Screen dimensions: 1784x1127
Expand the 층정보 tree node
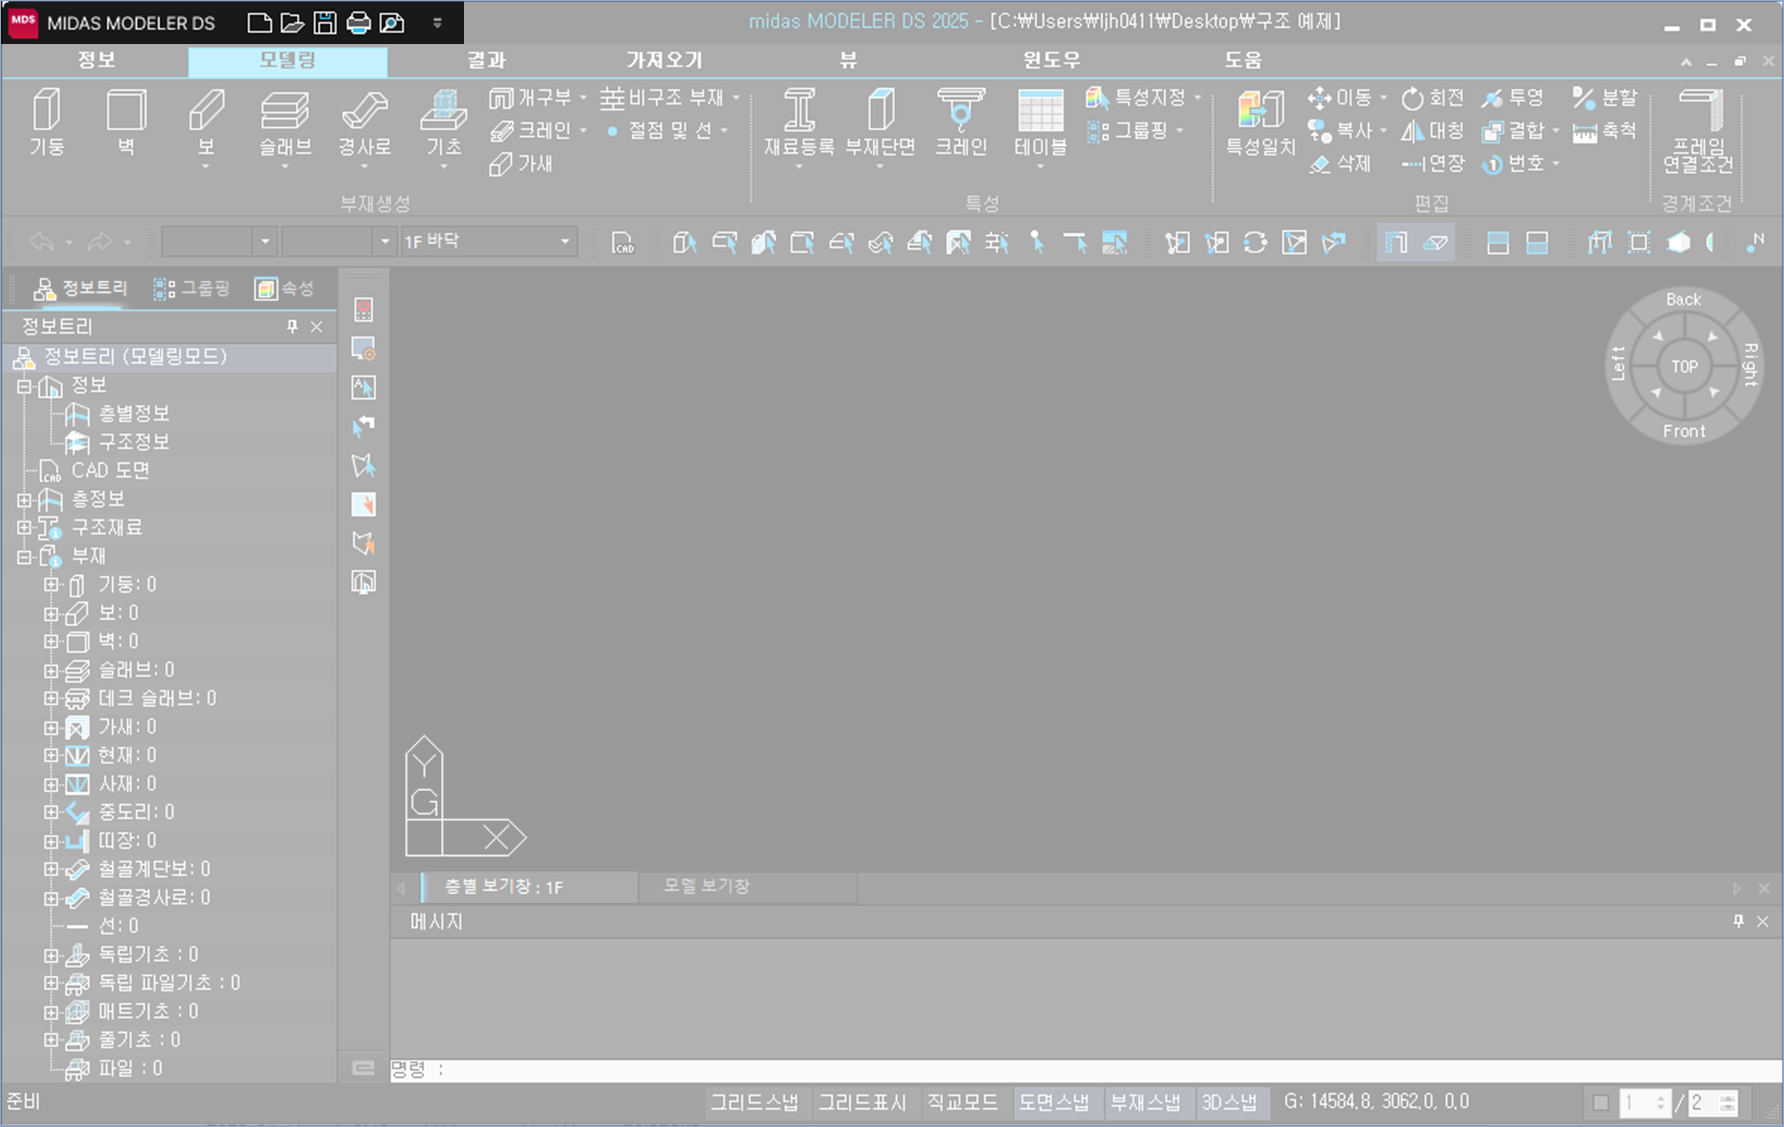click(x=24, y=499)
